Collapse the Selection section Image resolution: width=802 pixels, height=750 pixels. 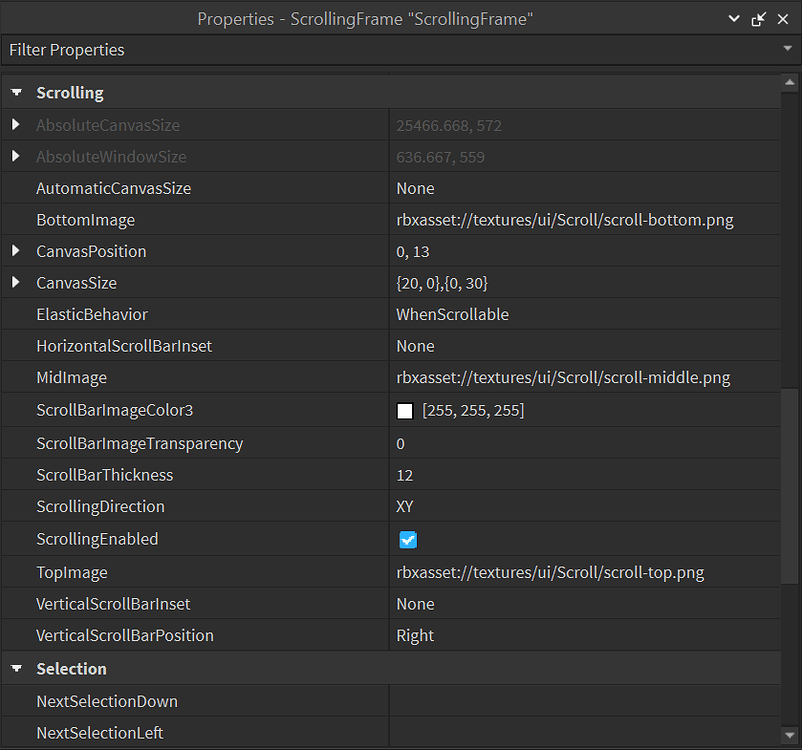(x=16, y=668)
